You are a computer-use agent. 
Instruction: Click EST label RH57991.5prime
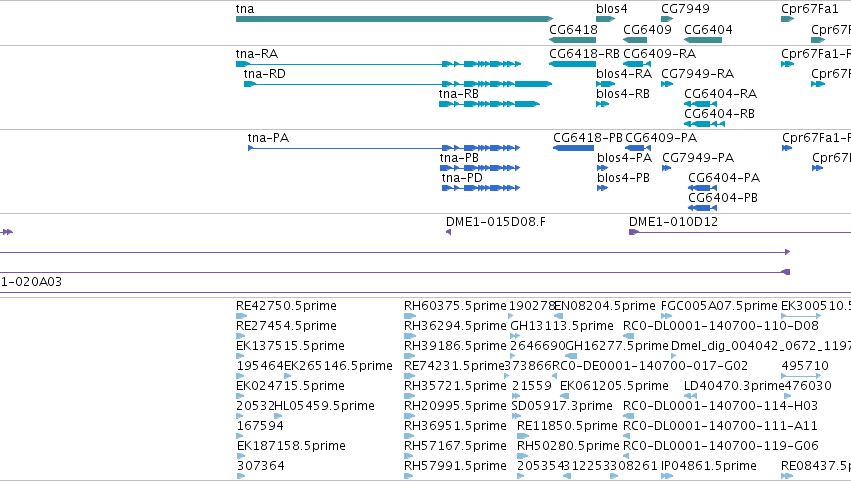click(455, 466)
